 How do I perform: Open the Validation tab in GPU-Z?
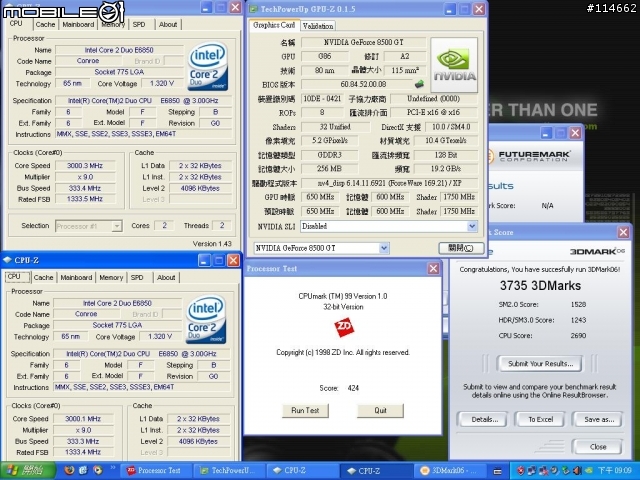(x=318, y=26)
